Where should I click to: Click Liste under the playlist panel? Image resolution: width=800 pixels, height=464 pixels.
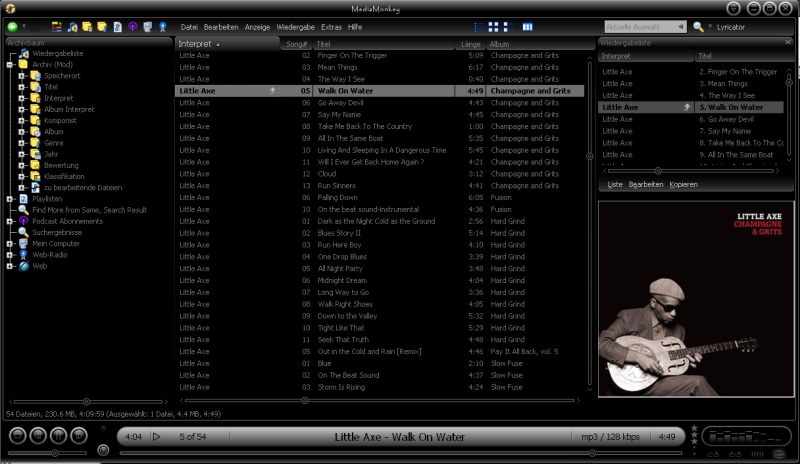coord(615,184)
